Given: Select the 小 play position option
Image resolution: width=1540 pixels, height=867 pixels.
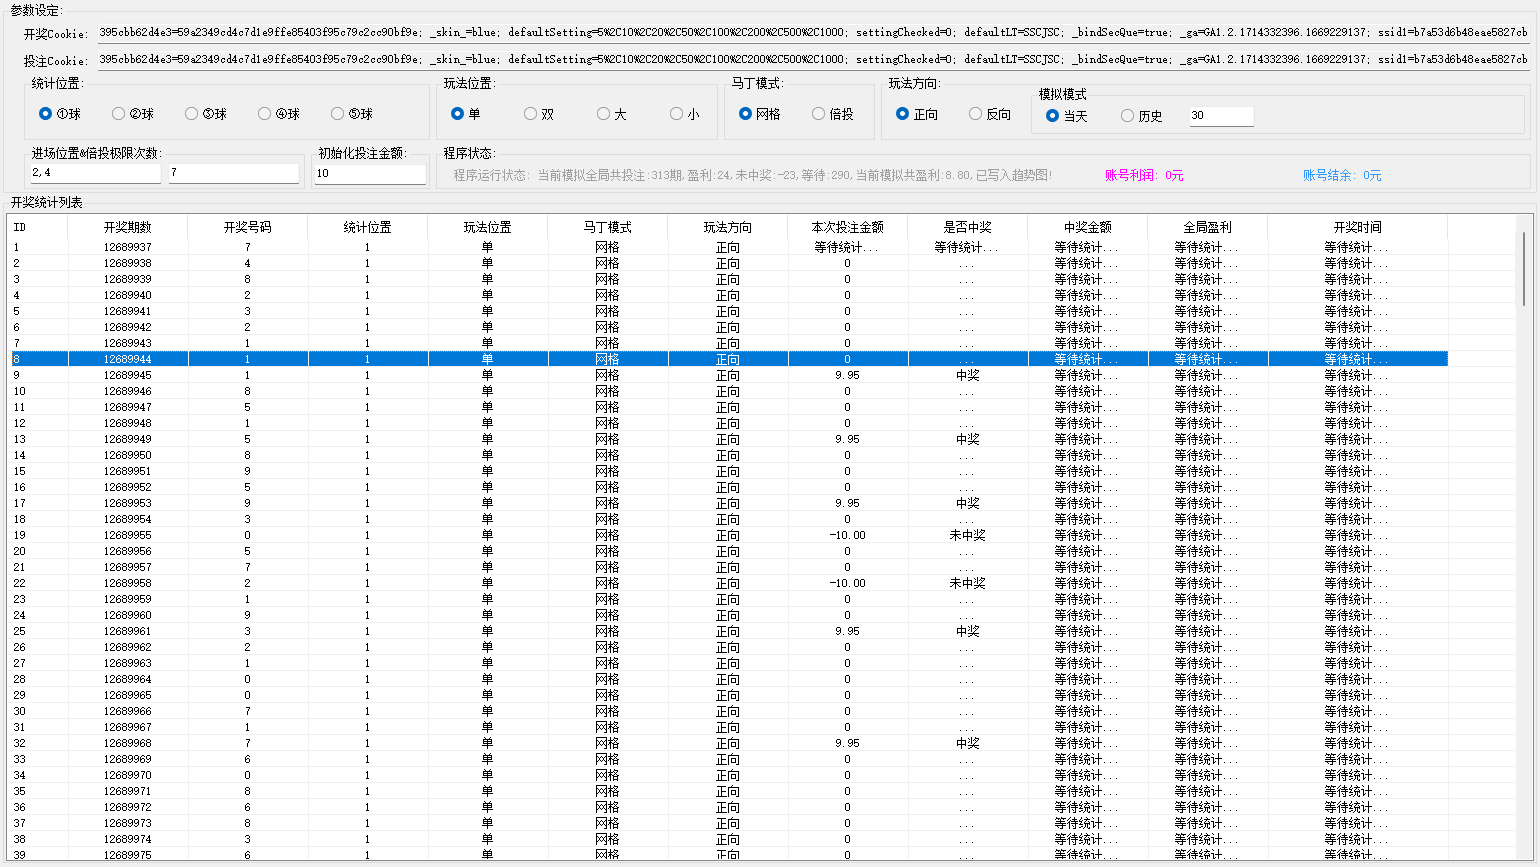Looking at the screenshot, I should [x=677, y=114].
